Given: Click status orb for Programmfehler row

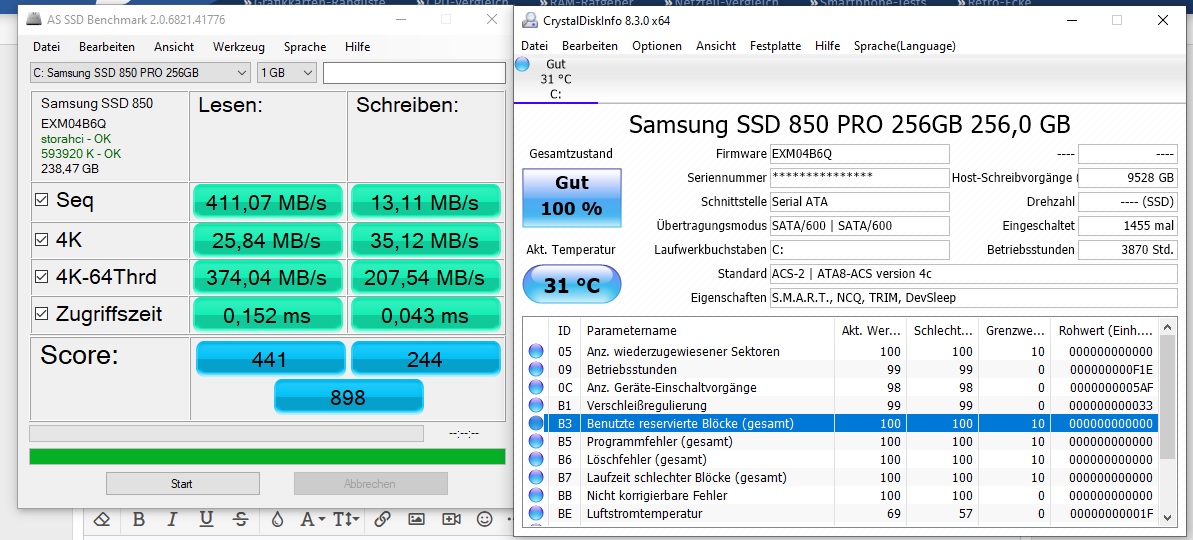Looking at the screenshot, I should click(536, 441).
